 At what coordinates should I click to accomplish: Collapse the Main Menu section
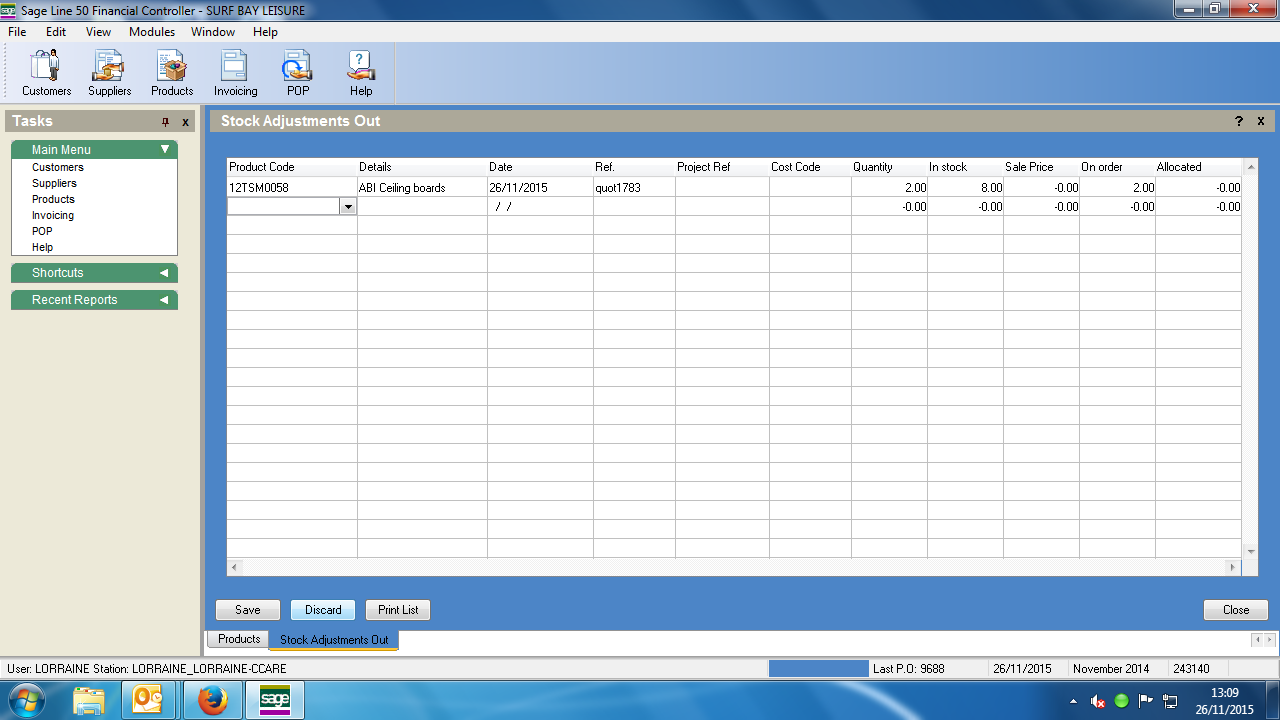(x=165, y=150)
